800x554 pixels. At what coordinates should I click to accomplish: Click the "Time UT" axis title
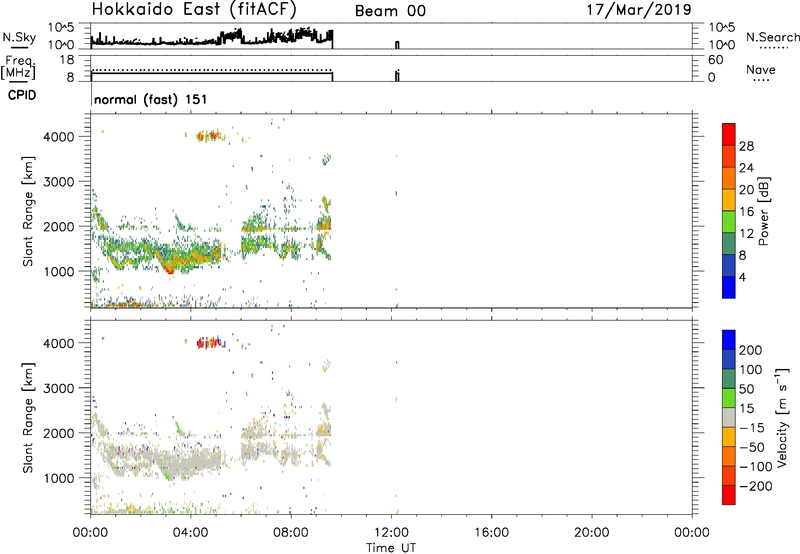[x=391, y=548]
